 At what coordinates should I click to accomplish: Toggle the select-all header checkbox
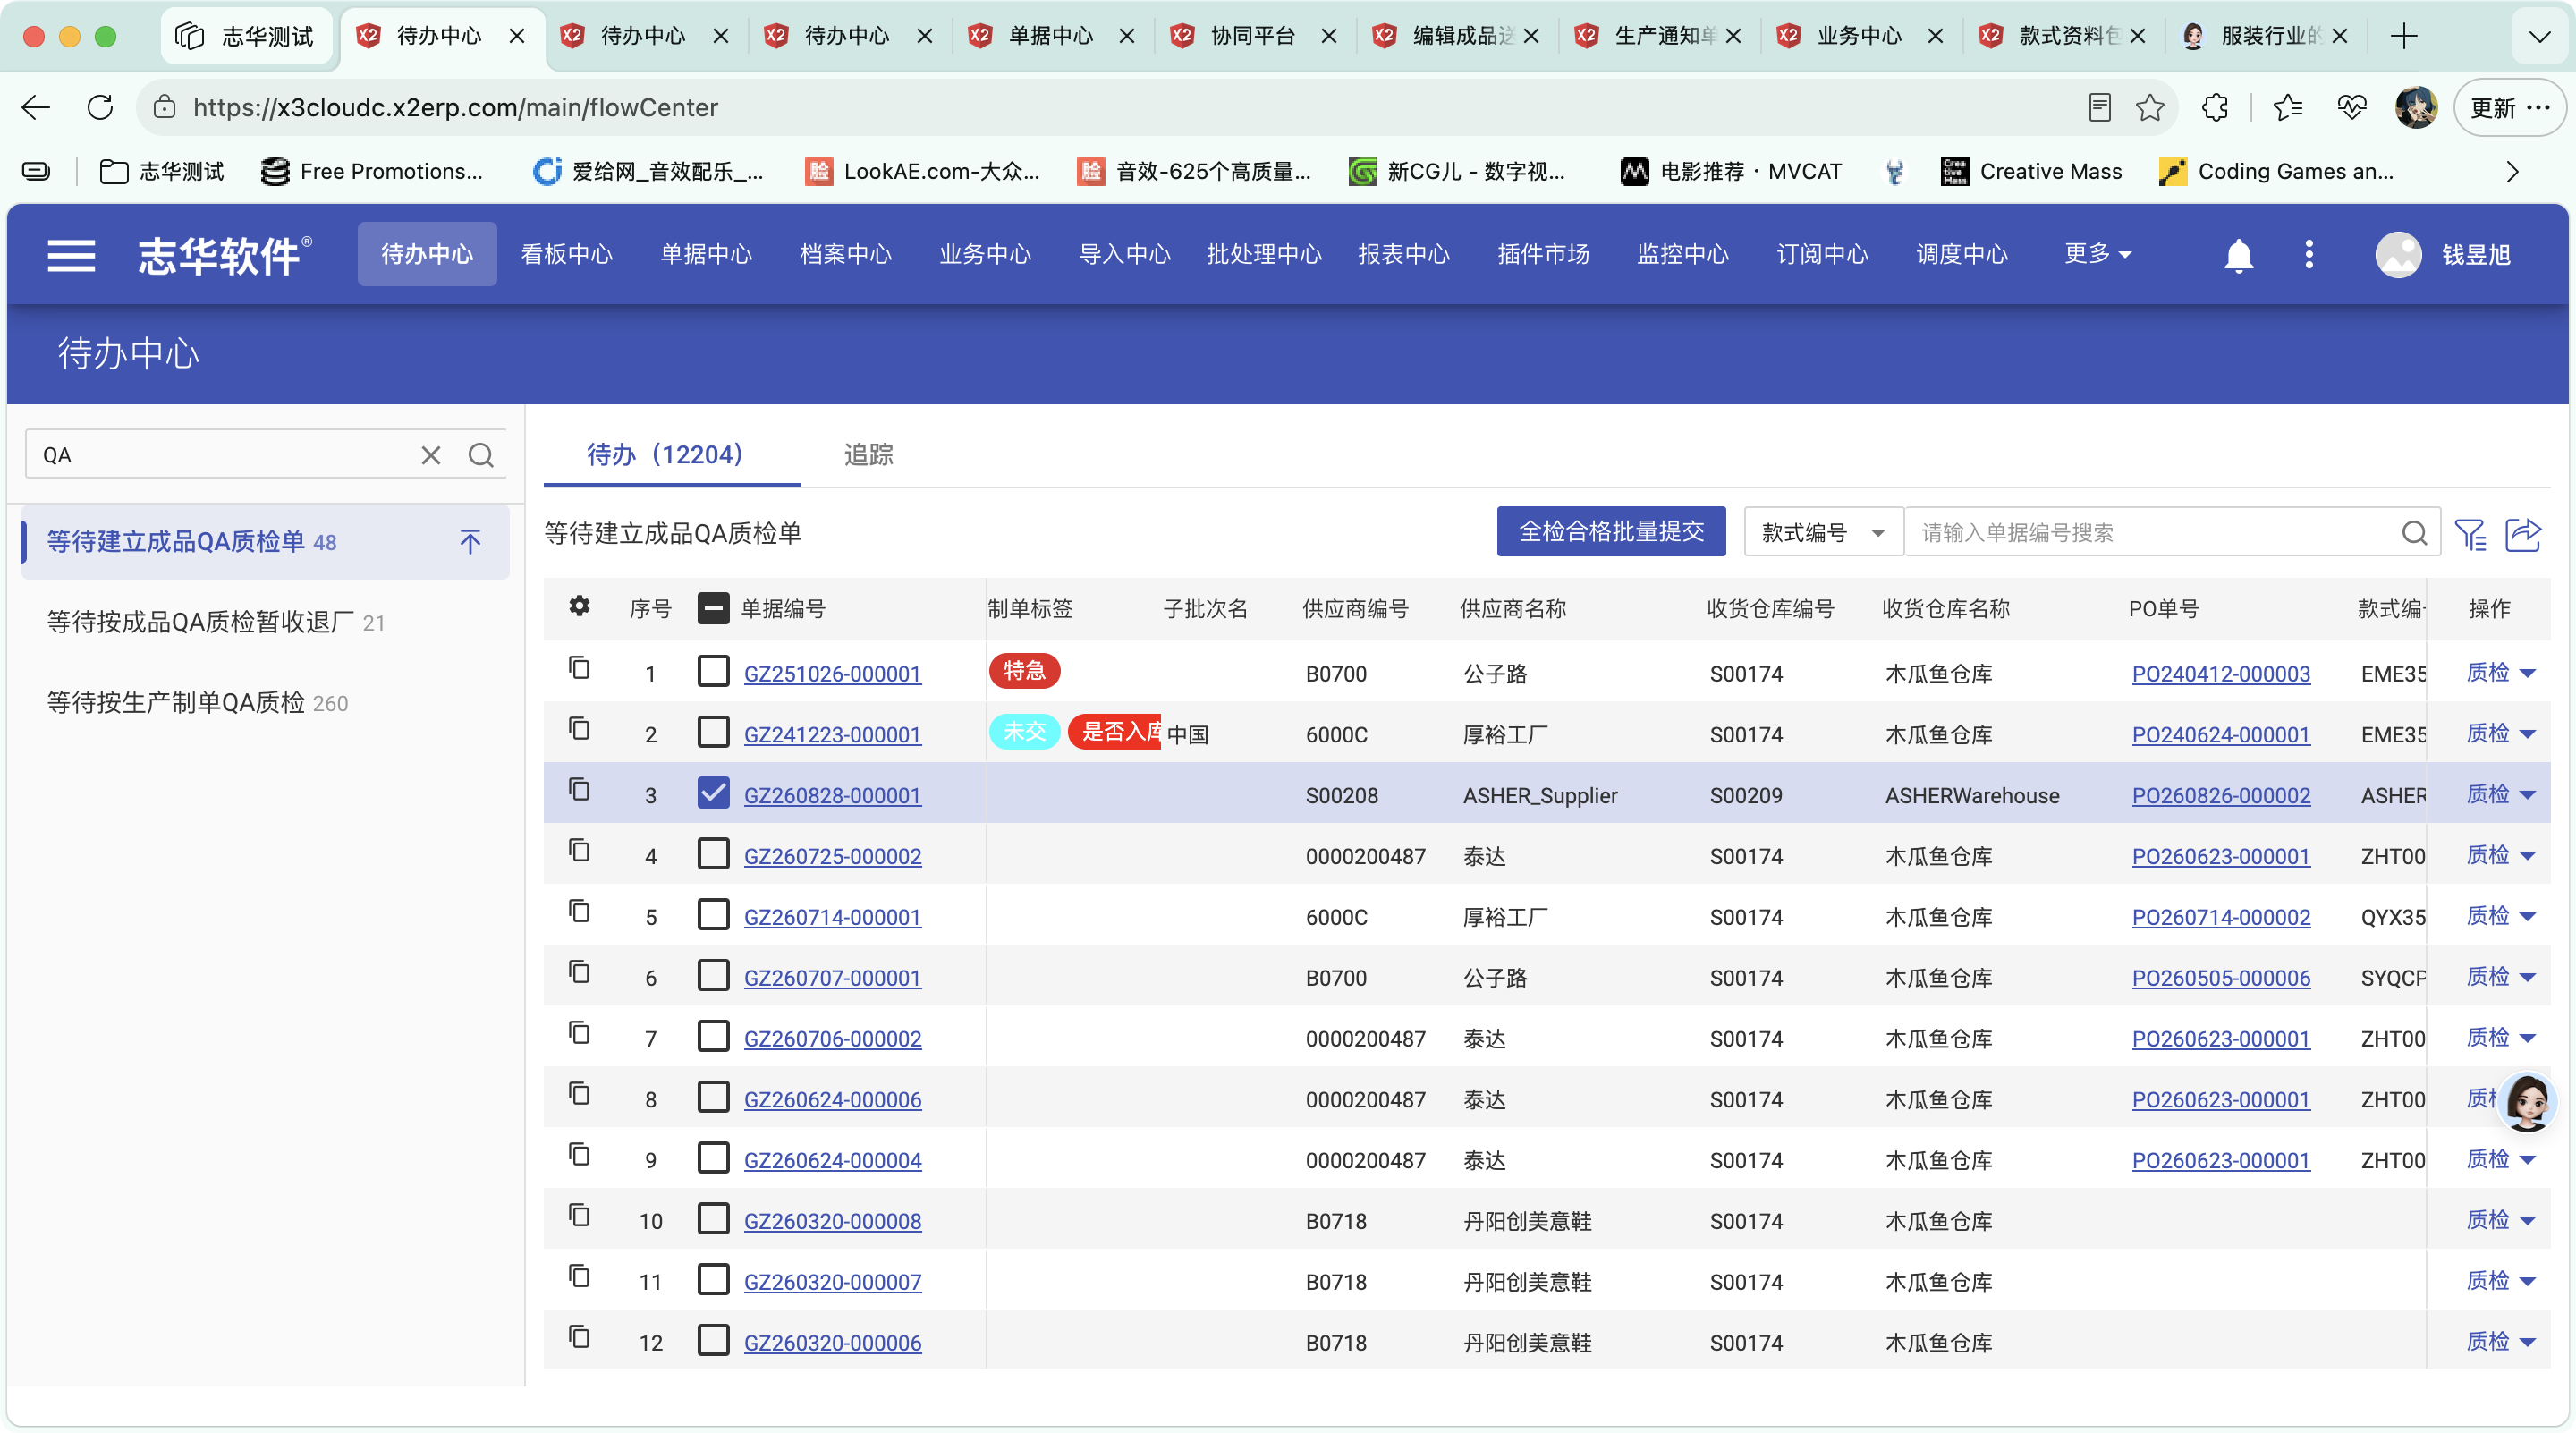(713, 608)
